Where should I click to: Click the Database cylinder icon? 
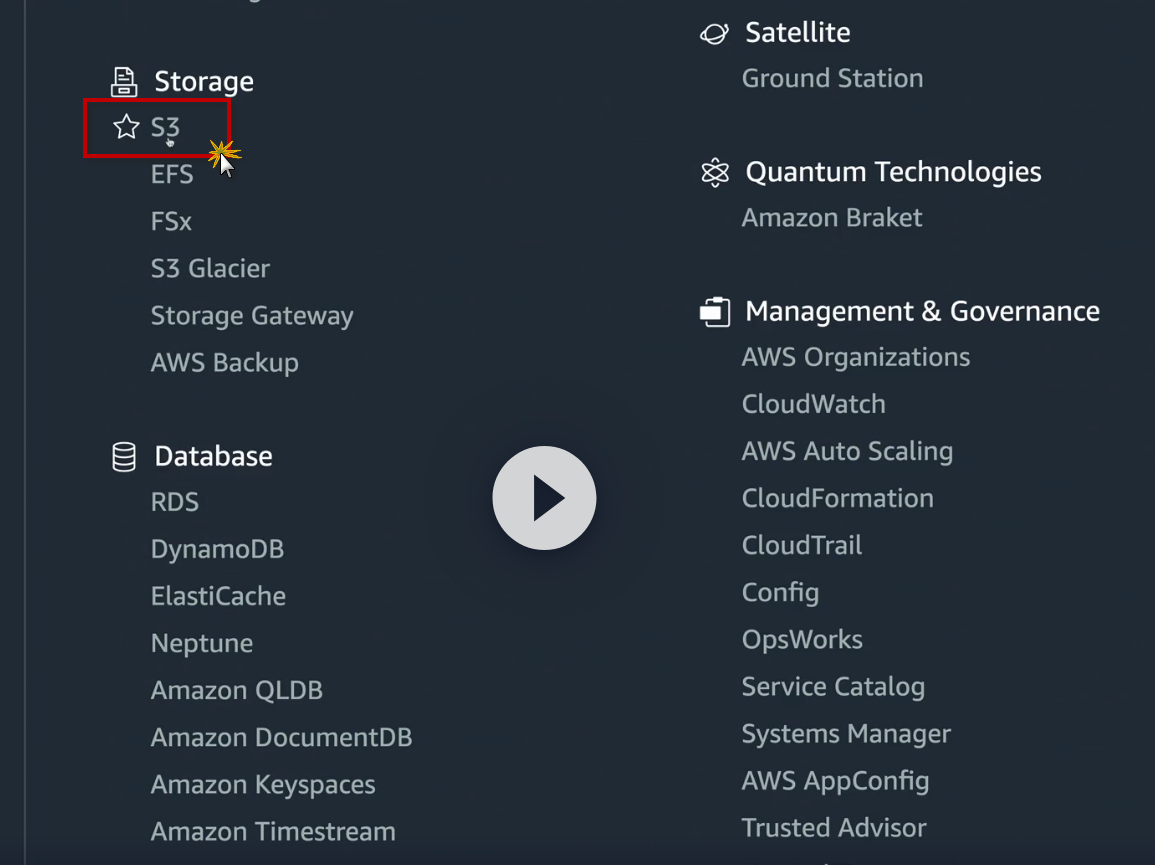pyautogui.click(x=124, y=456)
